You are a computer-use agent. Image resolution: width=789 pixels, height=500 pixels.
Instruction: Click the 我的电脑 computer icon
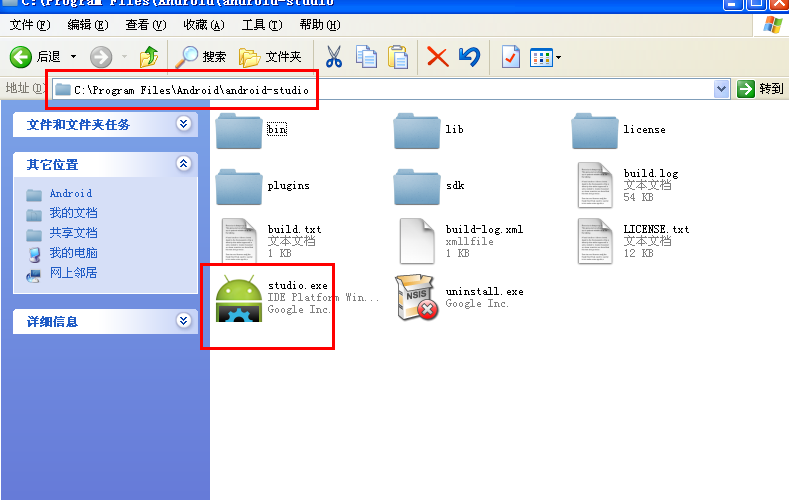click(x=34, y=254)
